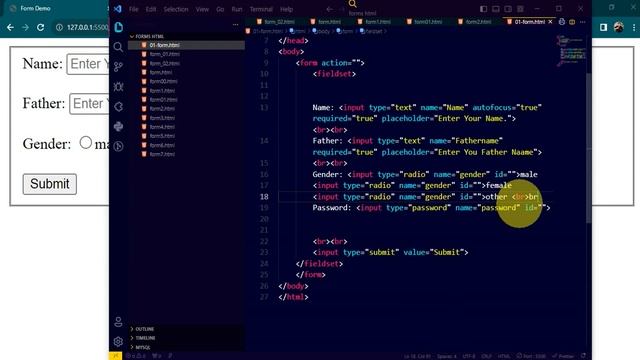Switch to the form_02.html editor tab

276,22
